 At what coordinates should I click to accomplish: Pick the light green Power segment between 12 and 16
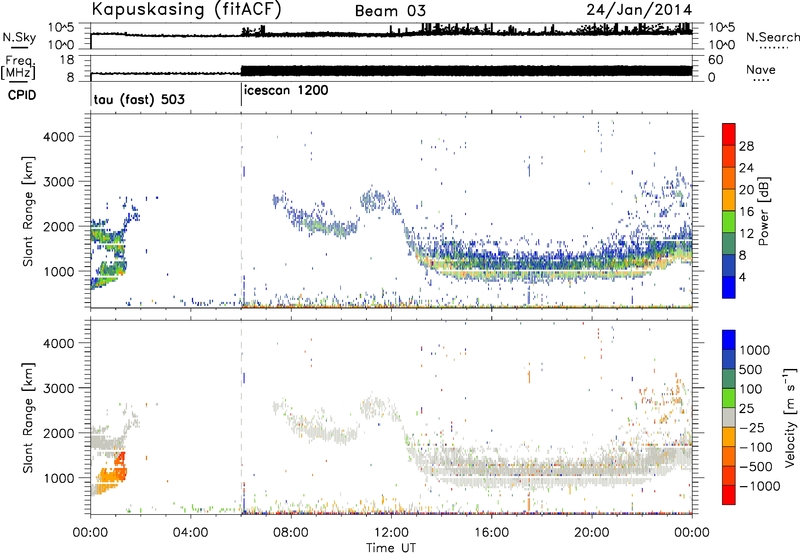coord(729,221)
